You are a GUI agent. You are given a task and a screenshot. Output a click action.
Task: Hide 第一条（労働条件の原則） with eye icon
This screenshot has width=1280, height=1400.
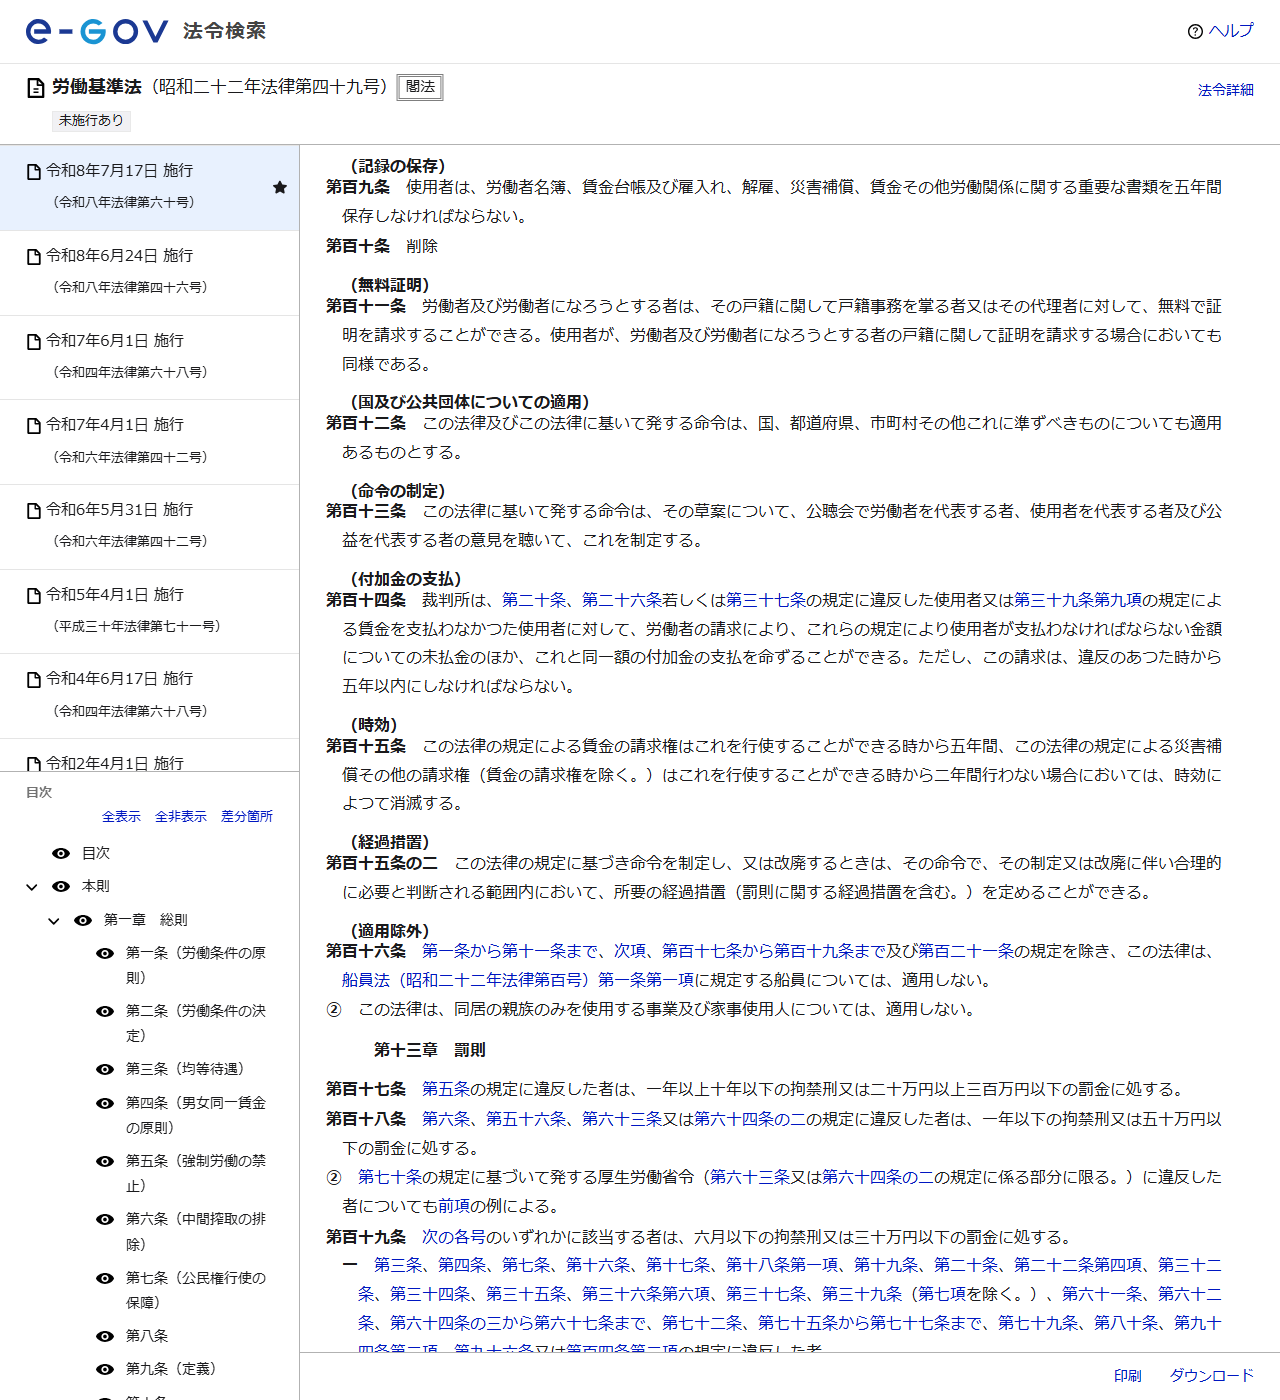[105, 953]
